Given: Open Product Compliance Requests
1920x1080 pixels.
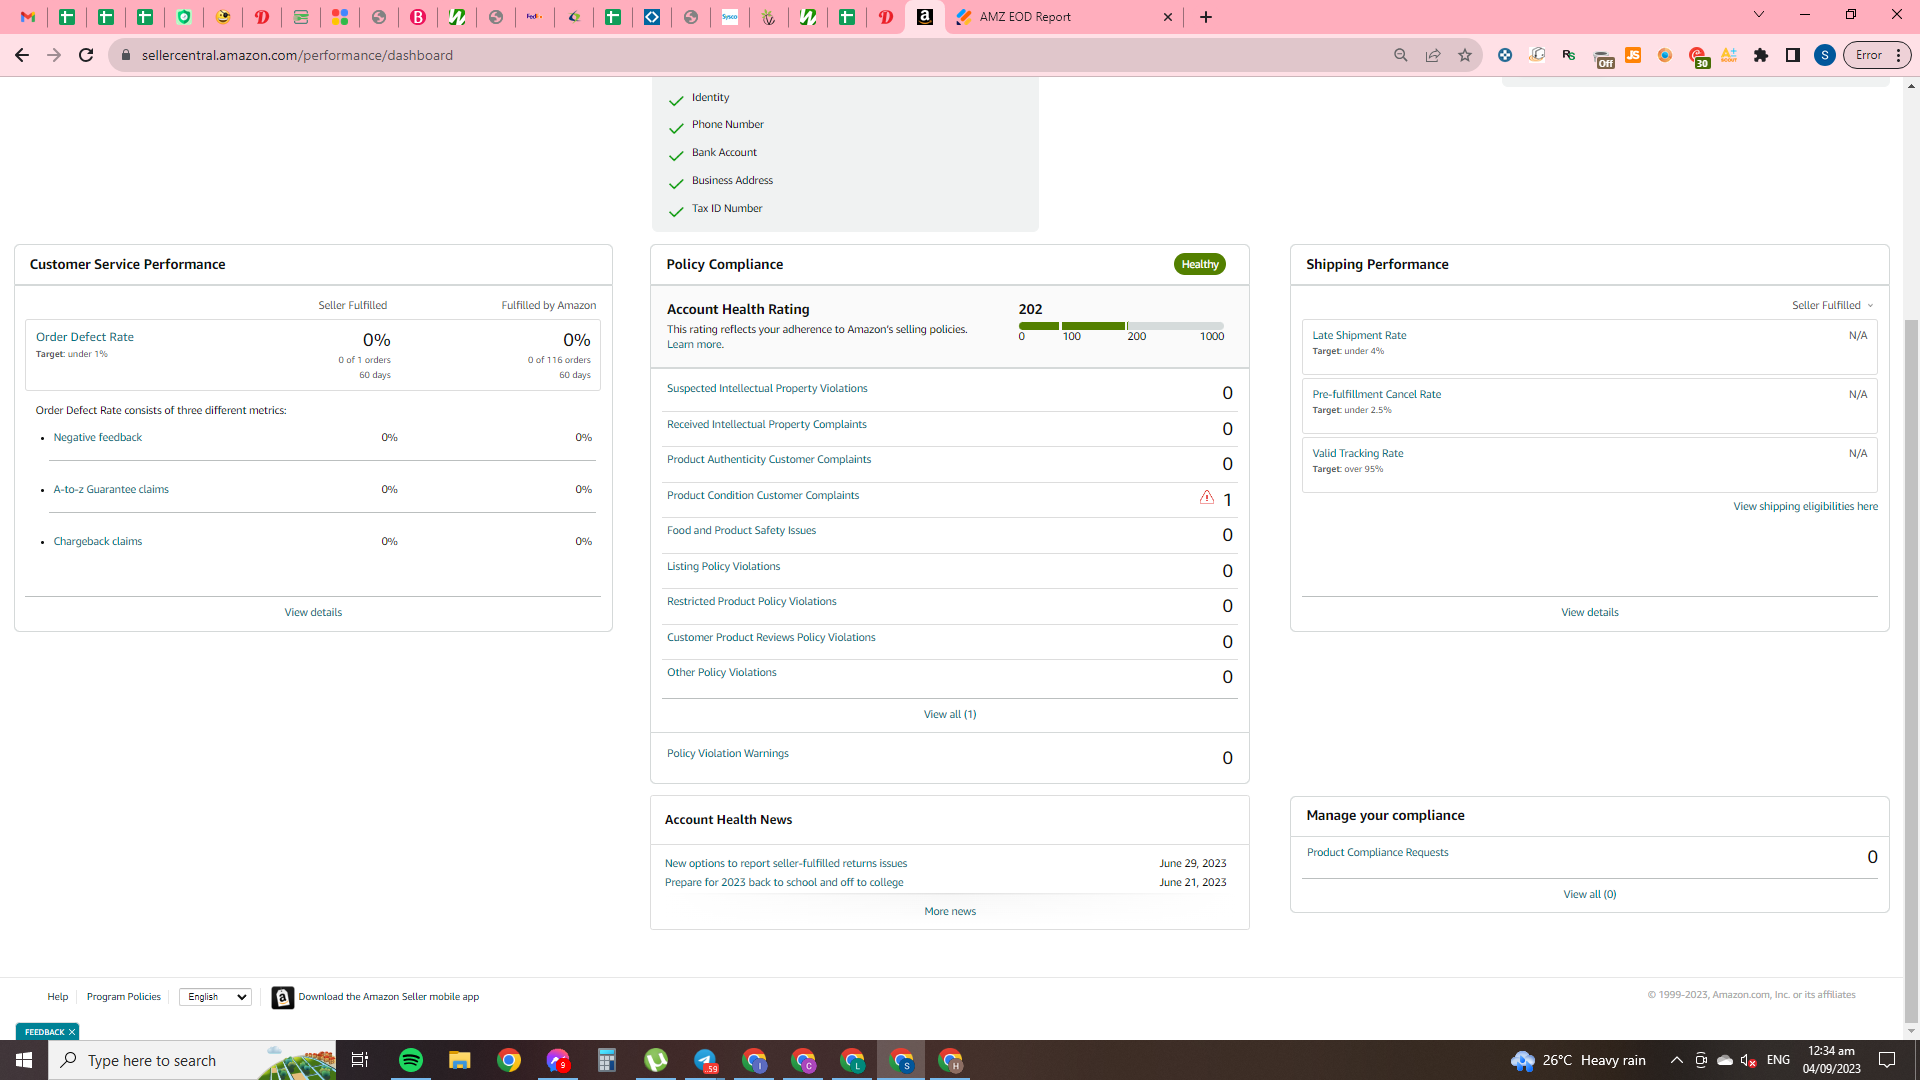Looking at the screenshot, I should click(1377, 853).
